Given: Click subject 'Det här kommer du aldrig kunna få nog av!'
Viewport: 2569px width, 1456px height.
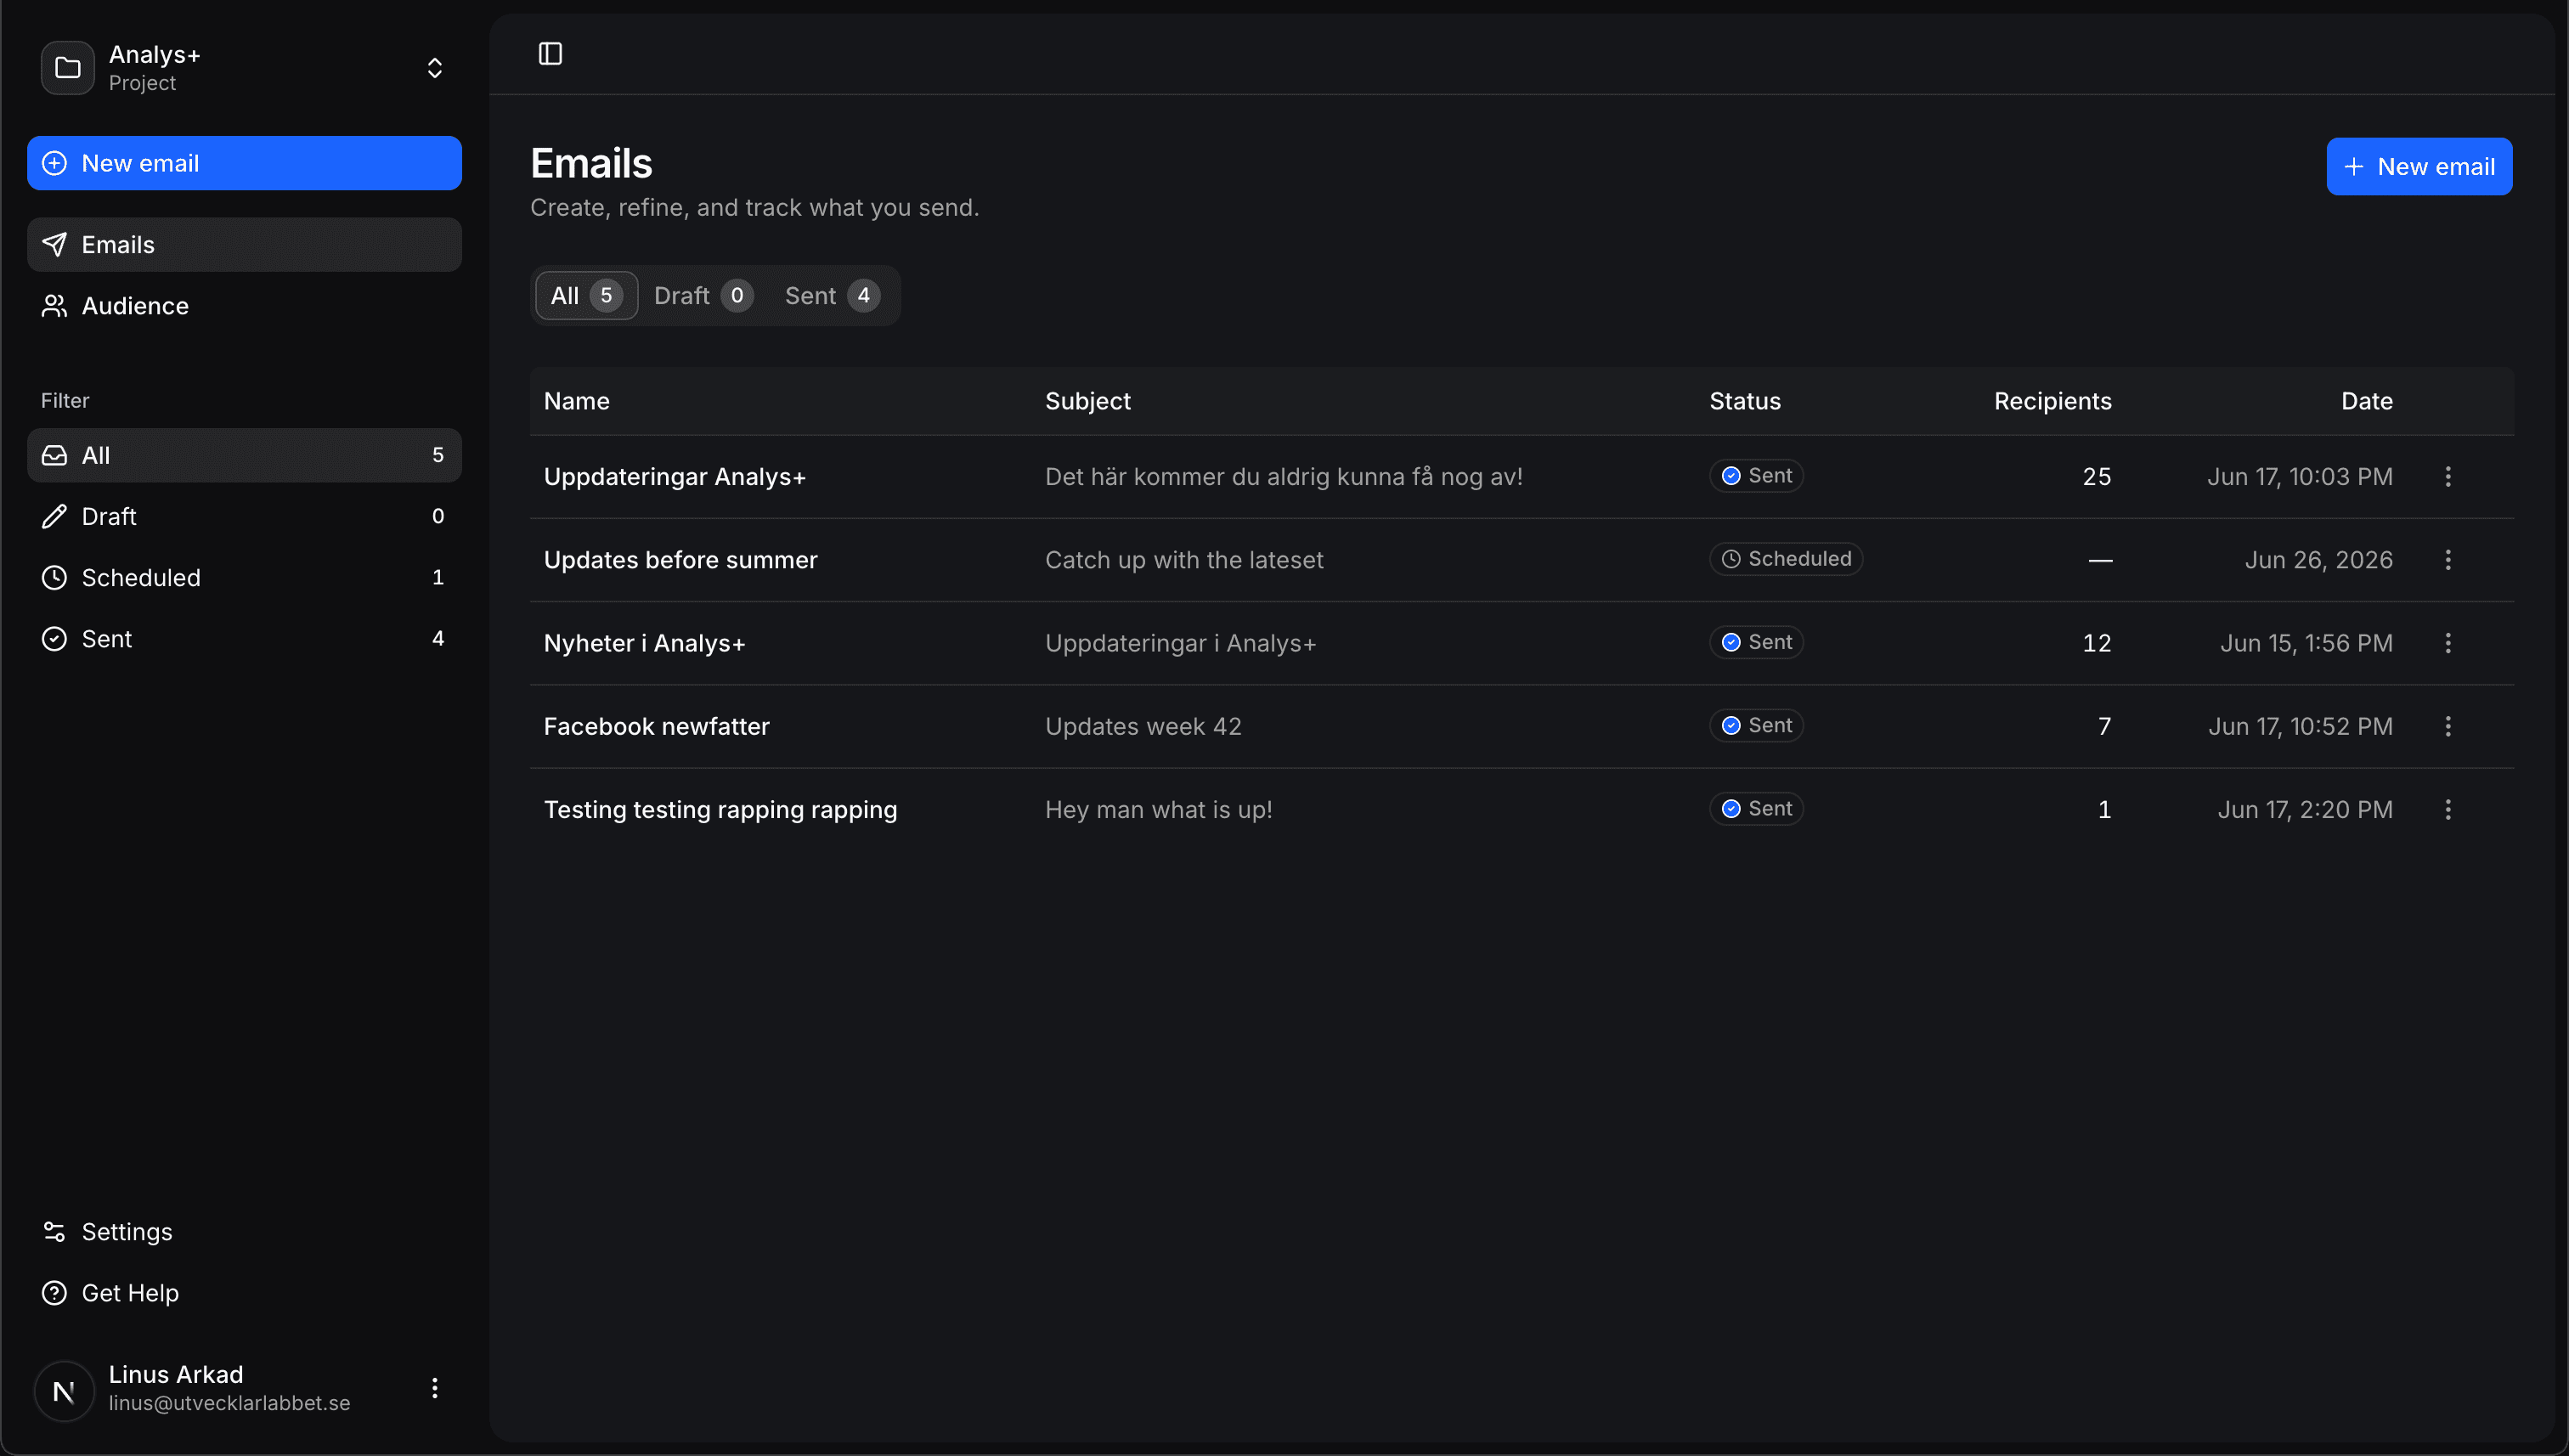Looking at the screenshot, I should click(x=1283, y=476).
